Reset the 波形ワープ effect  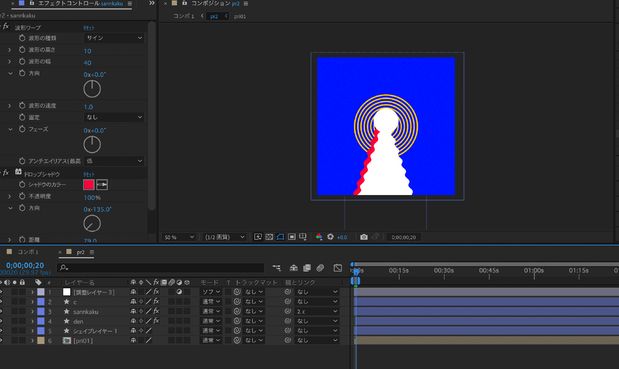click(x=88, y=28)
